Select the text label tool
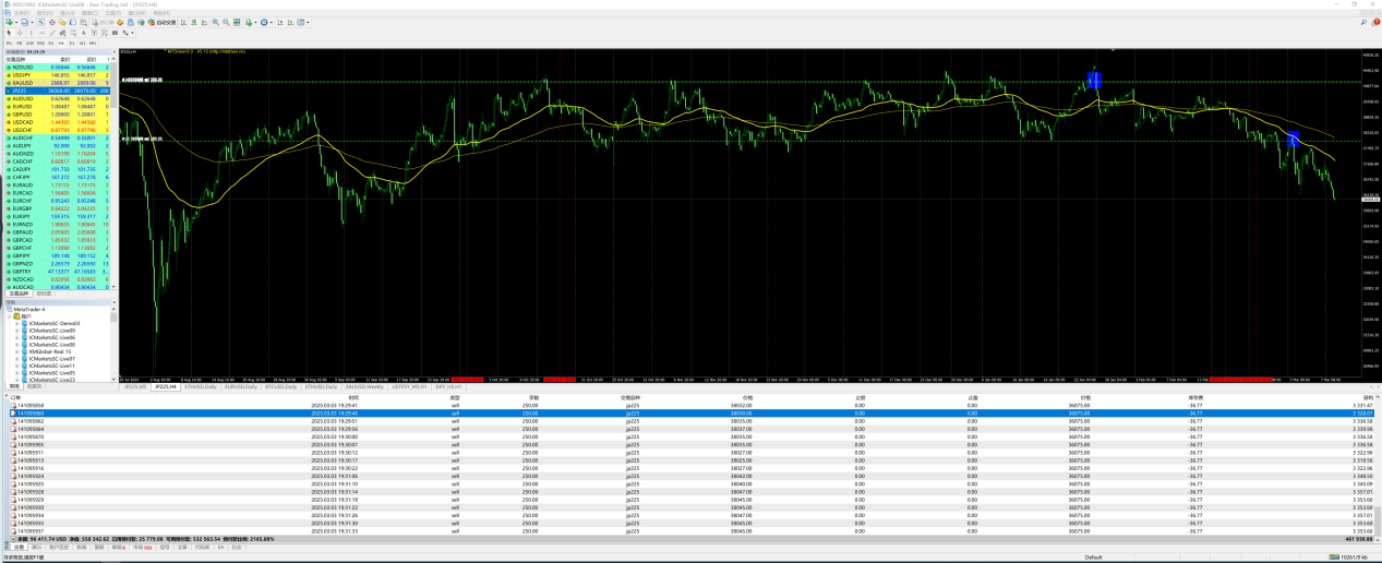Viewport: 1382px width, 563px height. click(94, 32)
